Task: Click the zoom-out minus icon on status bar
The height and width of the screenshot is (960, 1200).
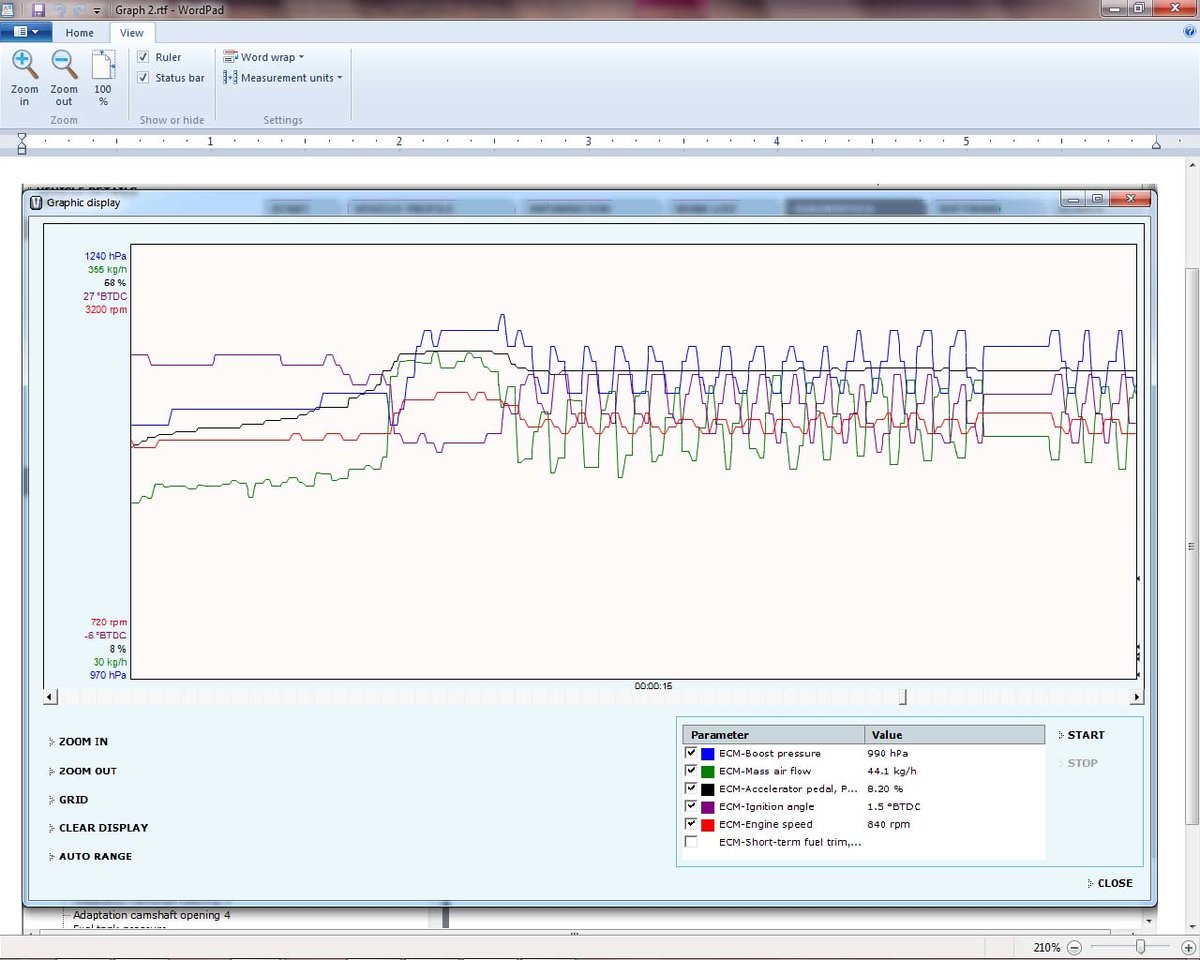Action: click(1074, 947)
